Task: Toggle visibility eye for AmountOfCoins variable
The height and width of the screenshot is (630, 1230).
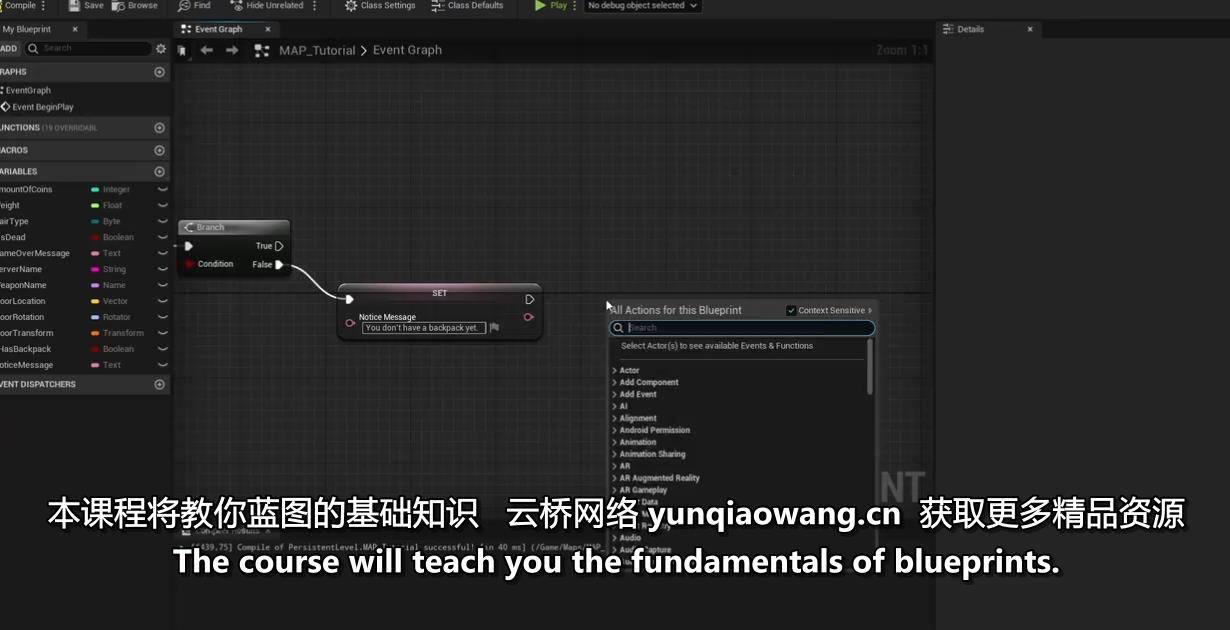Action: [x=162, y=189]
